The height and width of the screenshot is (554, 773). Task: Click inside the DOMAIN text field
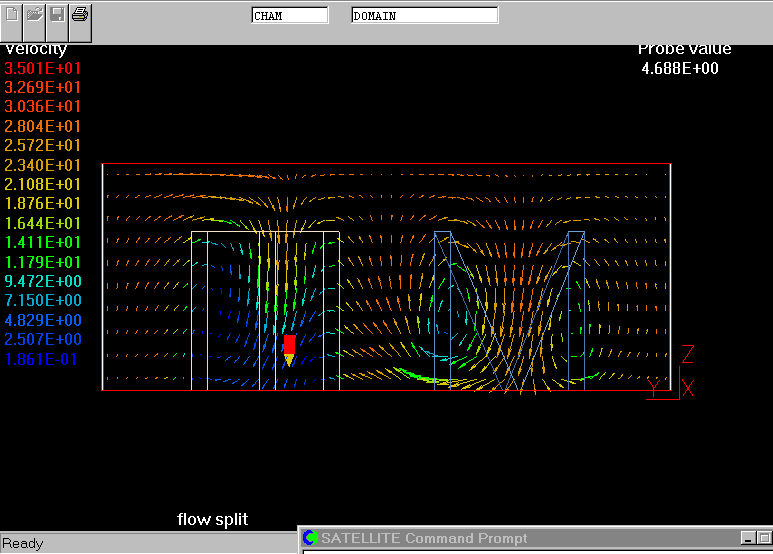click(x=424, y=16)
